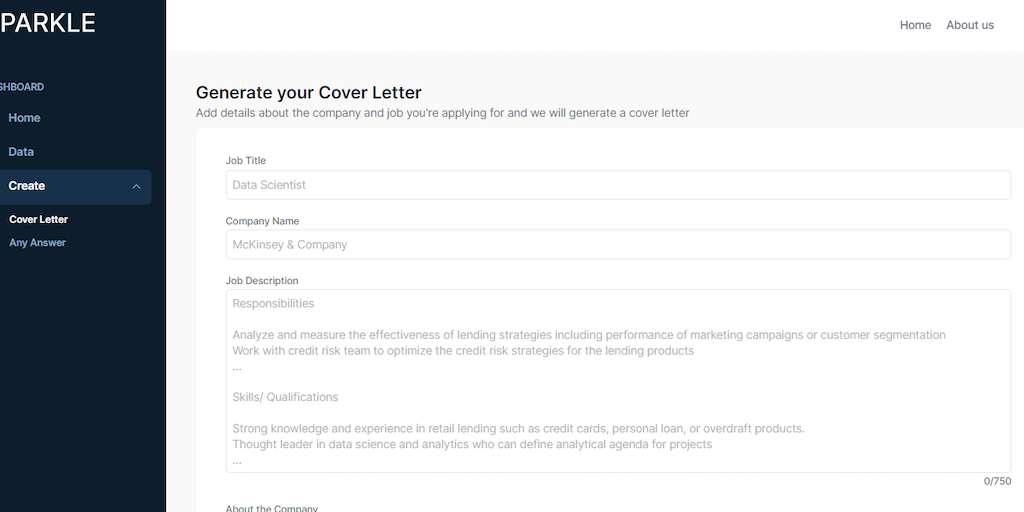The width and height of the screenshot is (1024, 512).
Task: Select the Create sidebar menu label
Action: tap(27, 186)
